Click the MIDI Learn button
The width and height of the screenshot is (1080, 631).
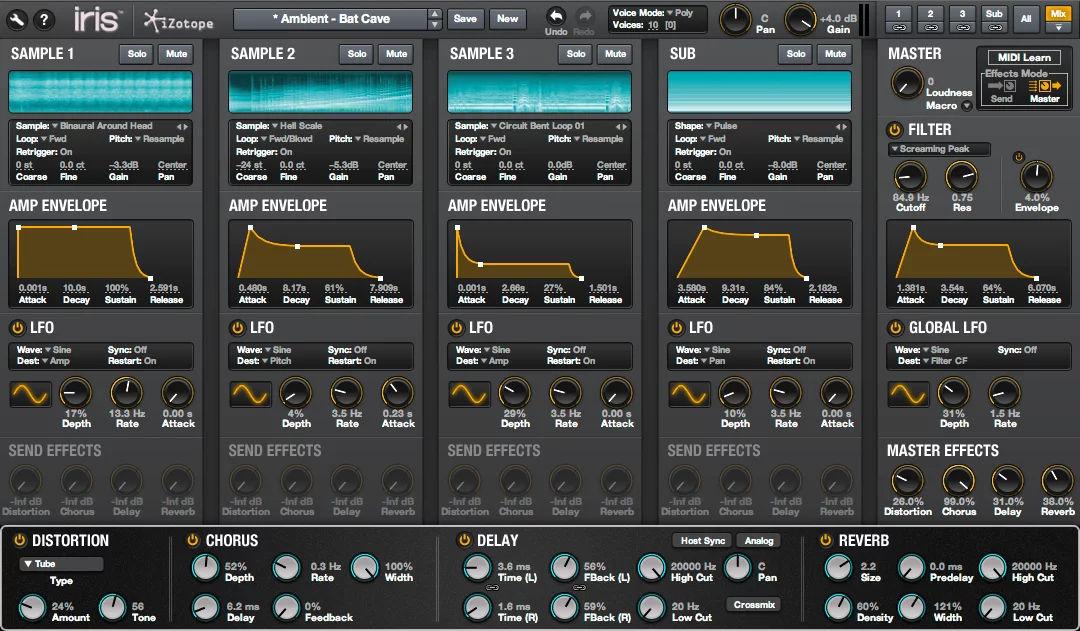[1026, 57]
